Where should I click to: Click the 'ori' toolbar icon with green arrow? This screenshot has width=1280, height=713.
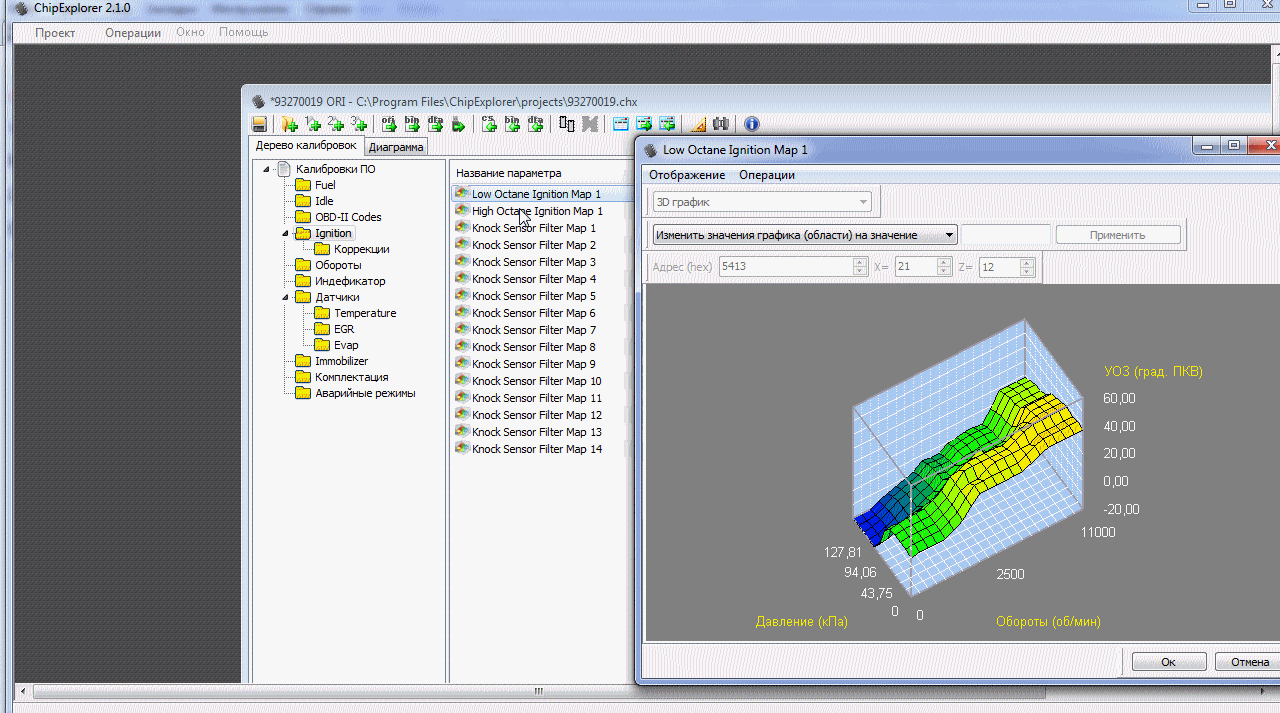tap(389, 124)
